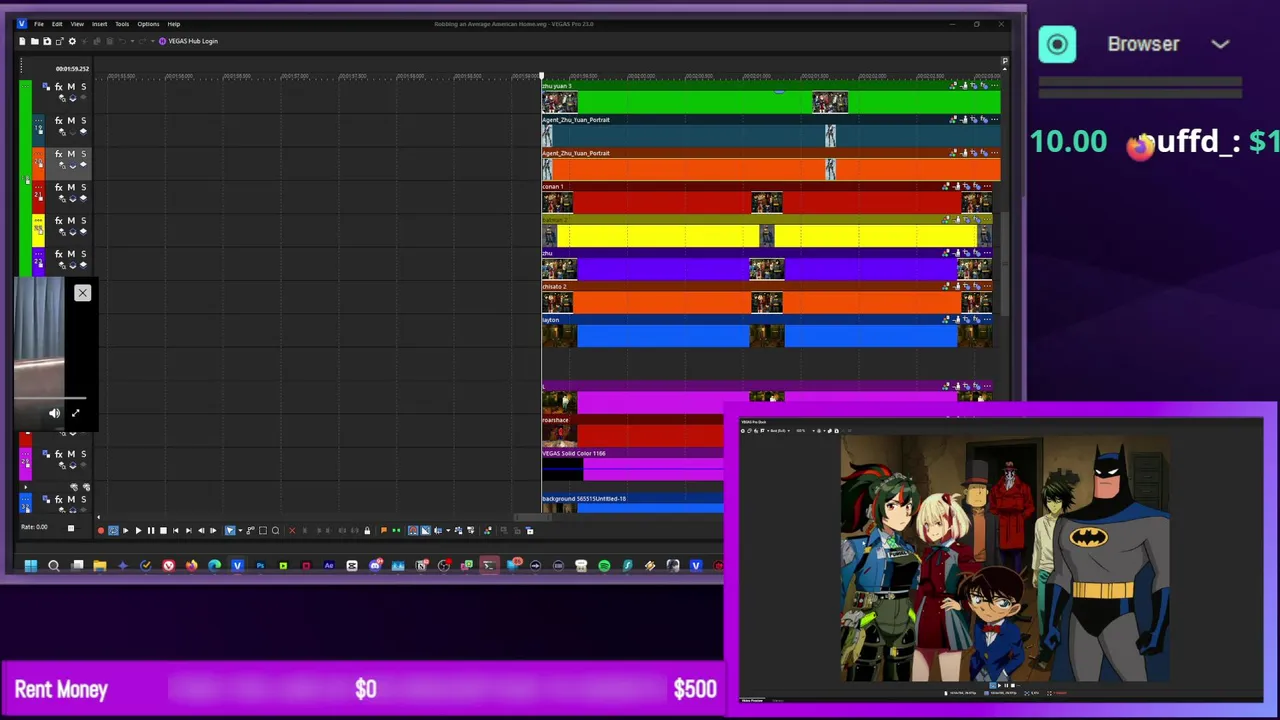Solo the green top track

83,87
